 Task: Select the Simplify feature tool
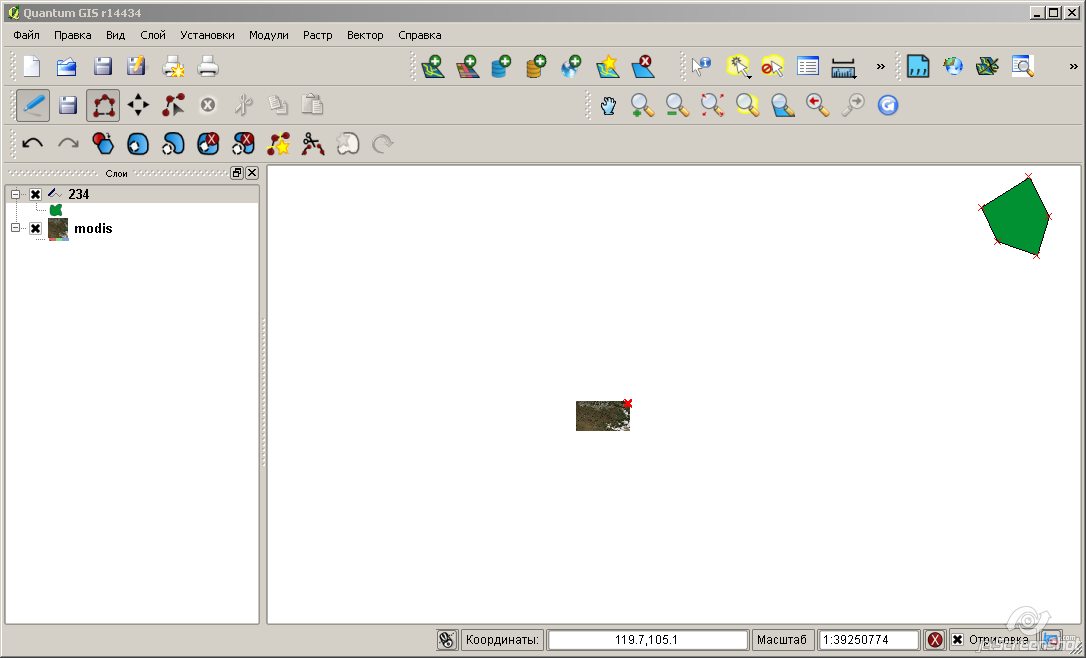[103, 143]
